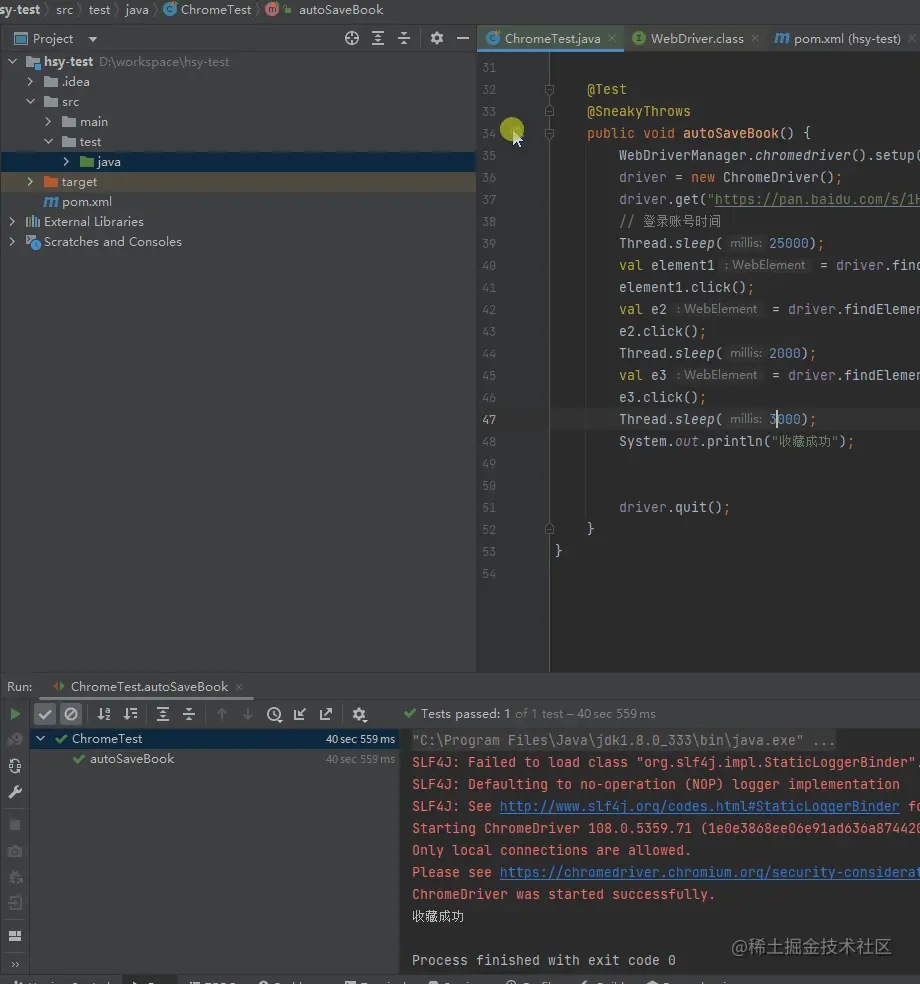Image resolution: width=920 pixels, height=984 pixels.
Task: Select pom.xml in the project tree
Action: (86, 202)
